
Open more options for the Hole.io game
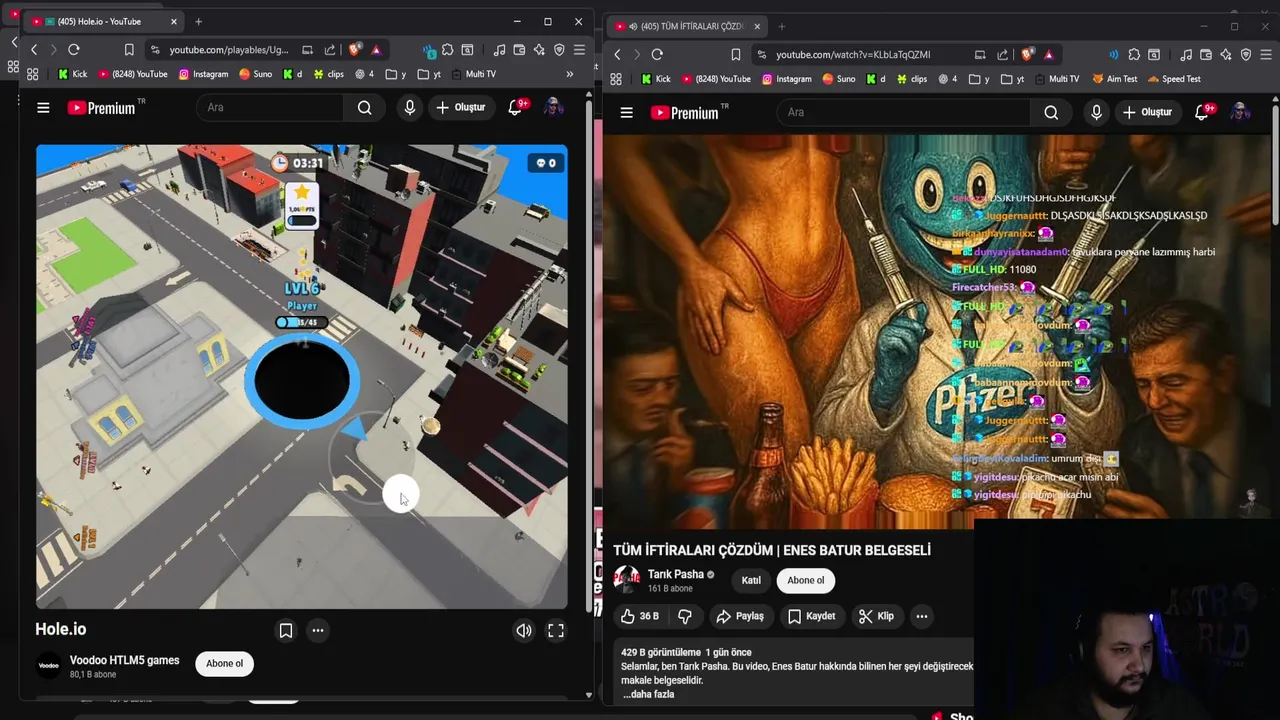[318, 630]
